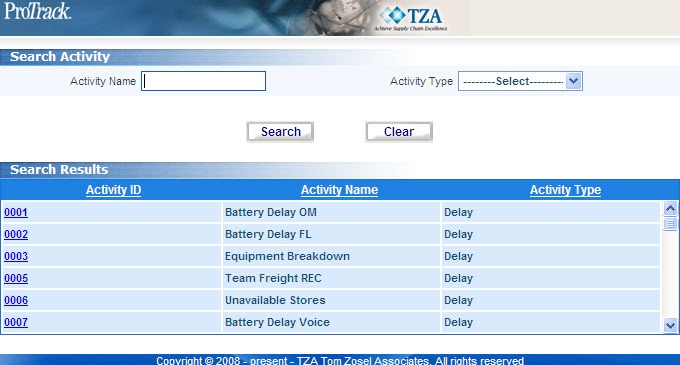Open activity 0001 link
680x365 pixels.
[16, 212]
